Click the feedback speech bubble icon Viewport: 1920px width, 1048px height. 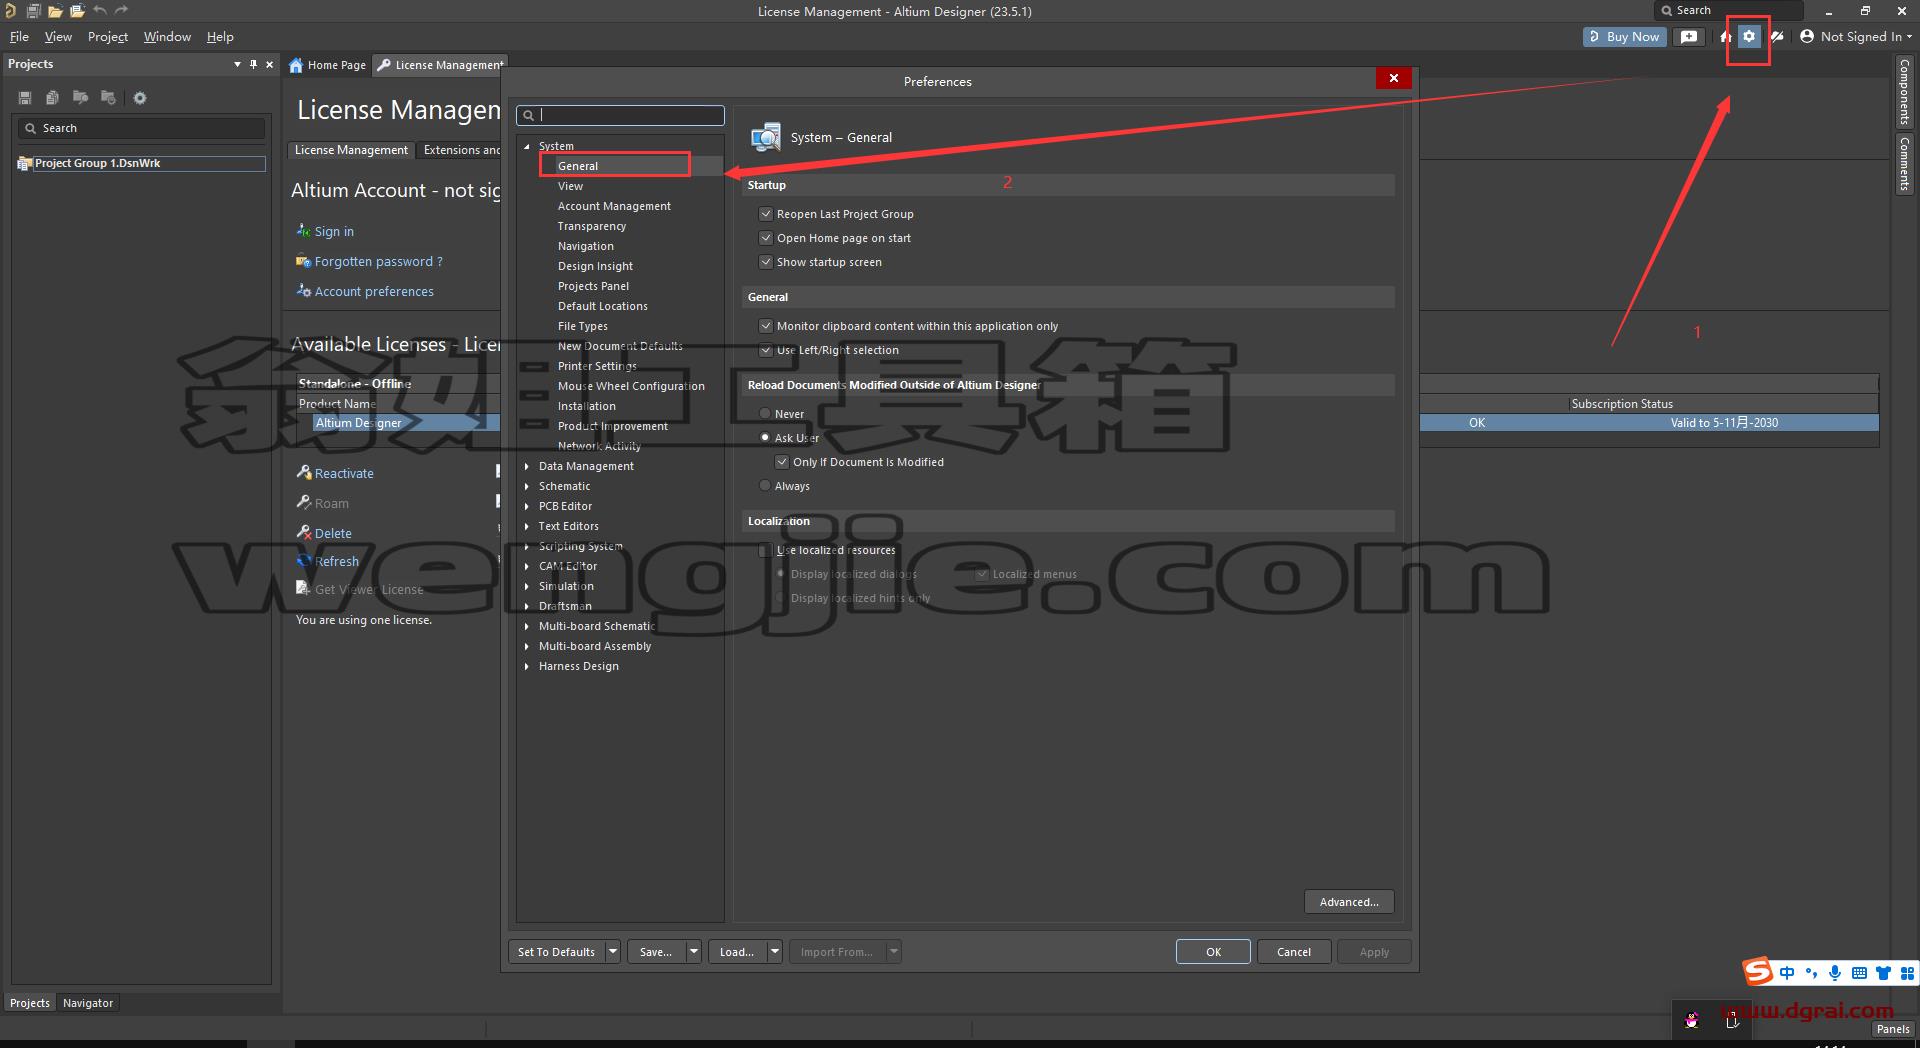tap(1689, 37)
